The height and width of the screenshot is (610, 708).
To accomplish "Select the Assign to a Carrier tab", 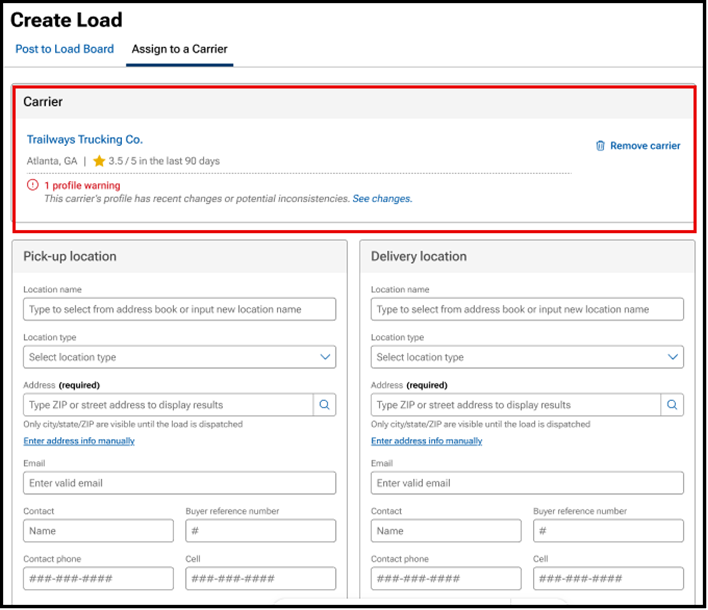I will [x=180, y=49].
